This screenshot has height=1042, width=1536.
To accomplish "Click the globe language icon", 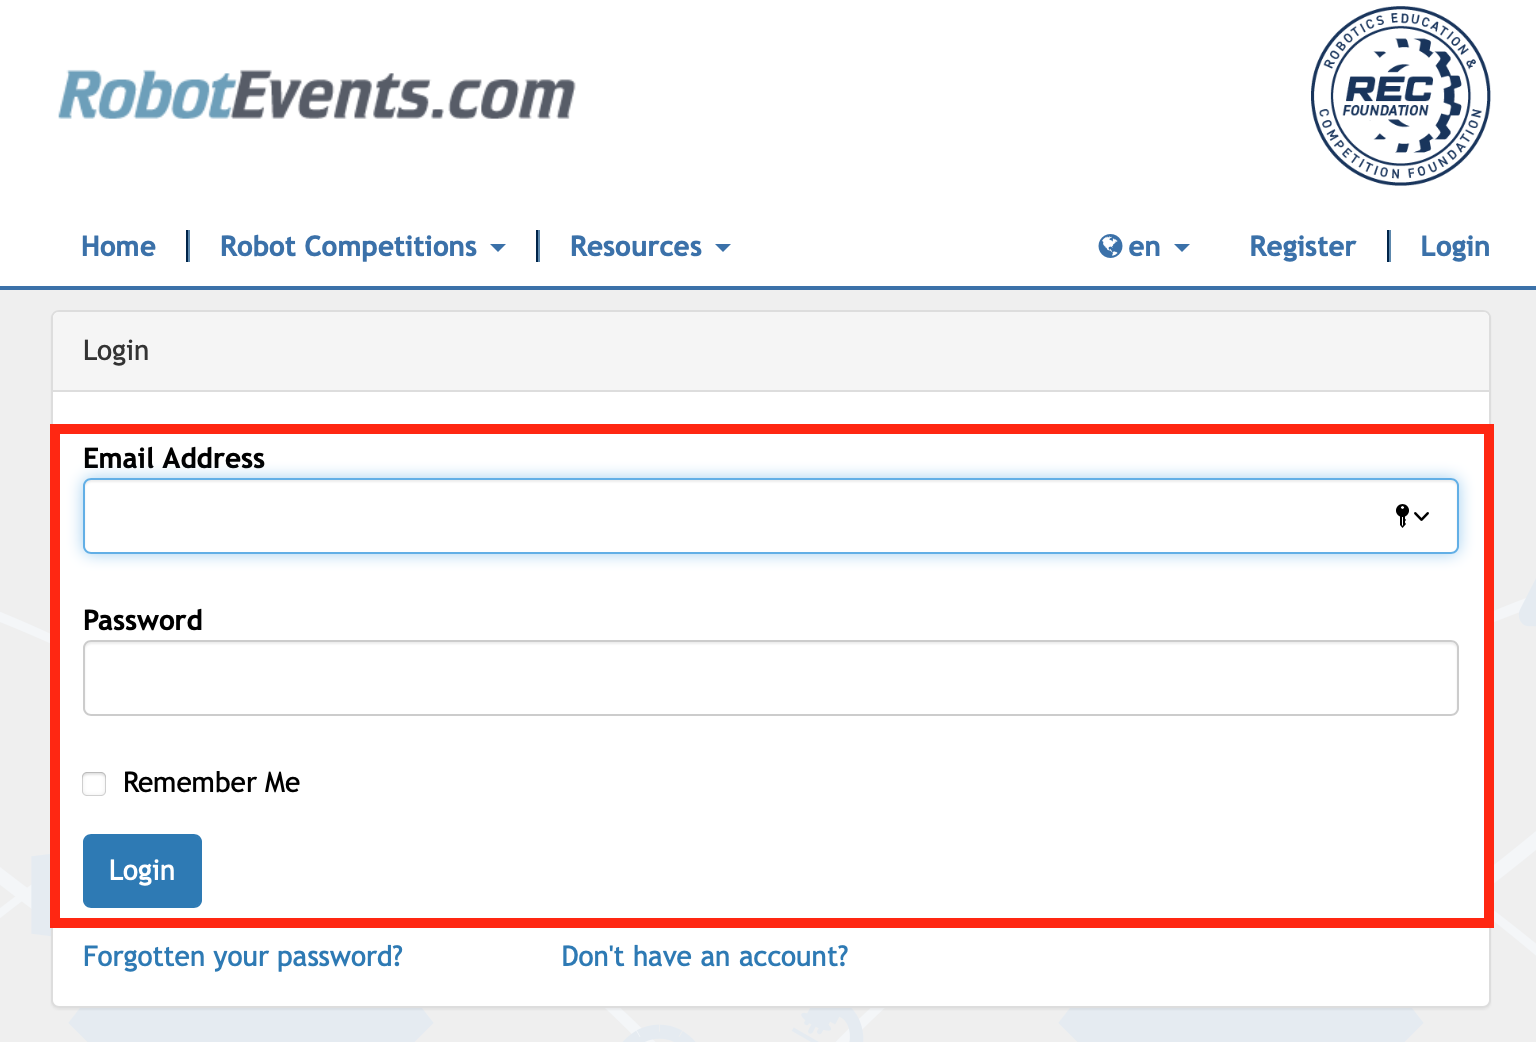I will click(1110, 246).
